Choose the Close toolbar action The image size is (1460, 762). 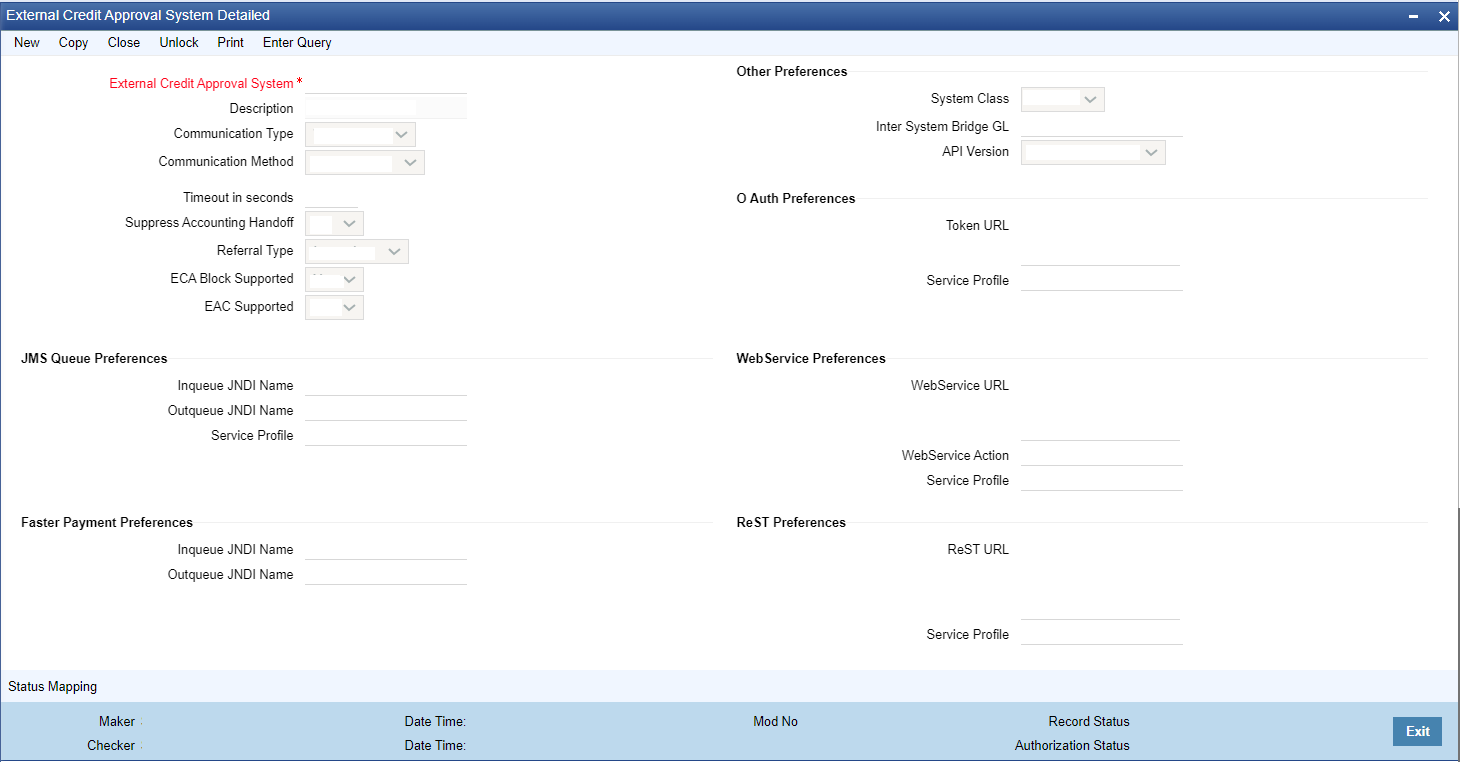[124, 43]
